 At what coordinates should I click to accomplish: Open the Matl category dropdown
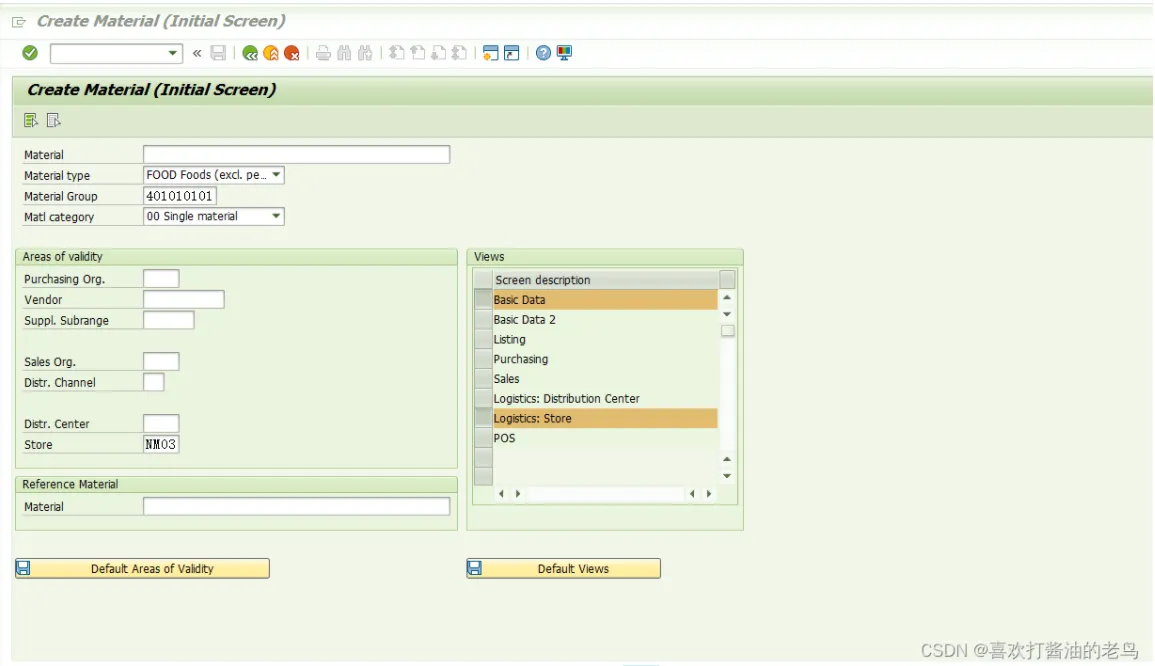(x=276, y=217)
